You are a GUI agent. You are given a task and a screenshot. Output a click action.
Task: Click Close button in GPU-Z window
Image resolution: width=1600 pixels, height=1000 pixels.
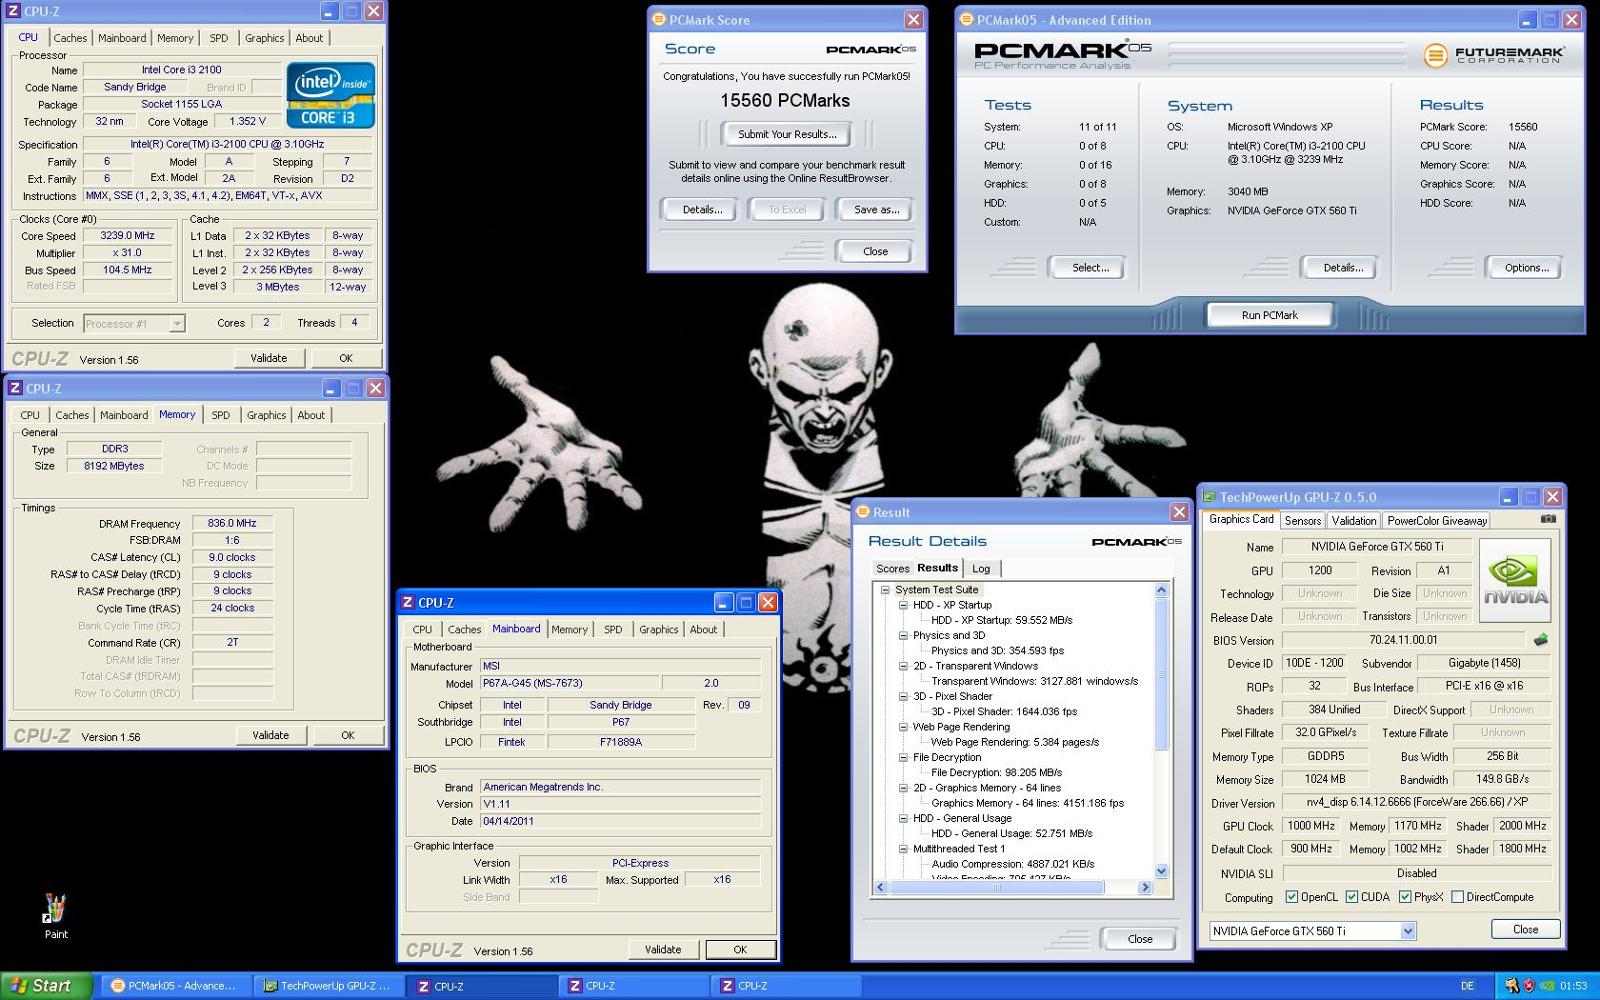click(1525, 929)
